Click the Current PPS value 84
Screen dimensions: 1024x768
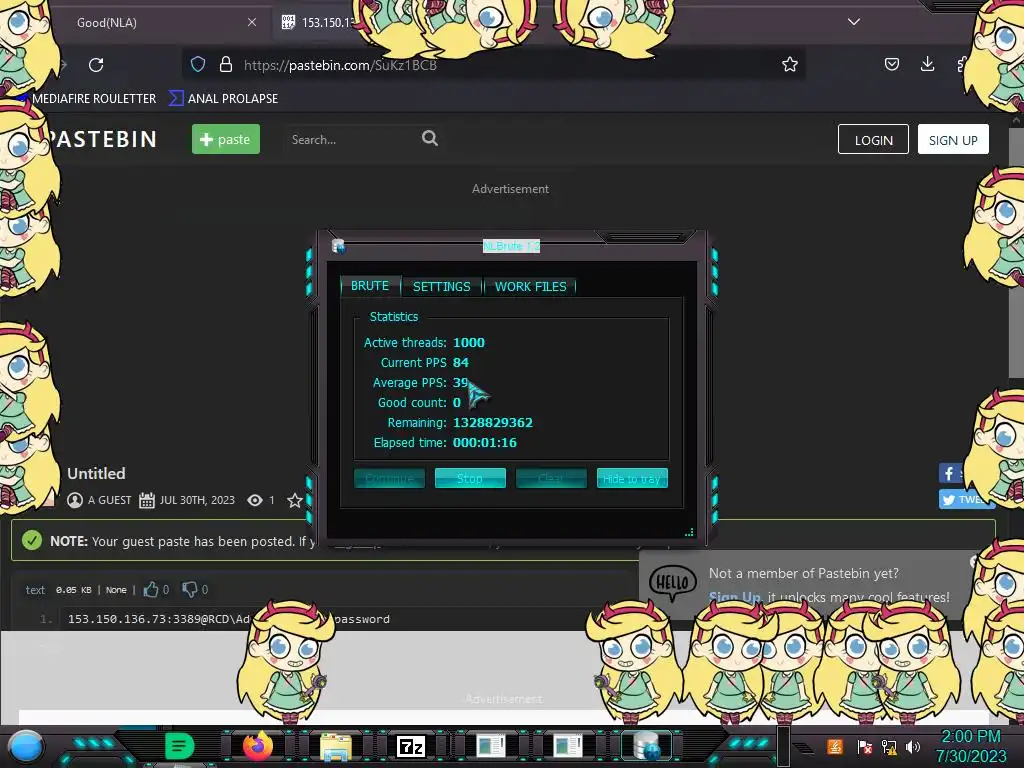(460, 362)
